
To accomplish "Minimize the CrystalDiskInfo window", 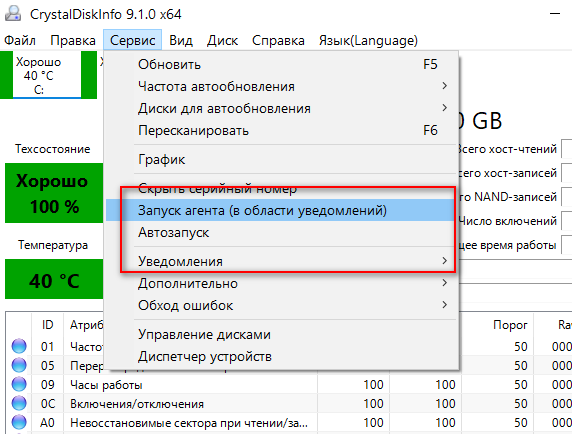I will click(x=555, y=13).
